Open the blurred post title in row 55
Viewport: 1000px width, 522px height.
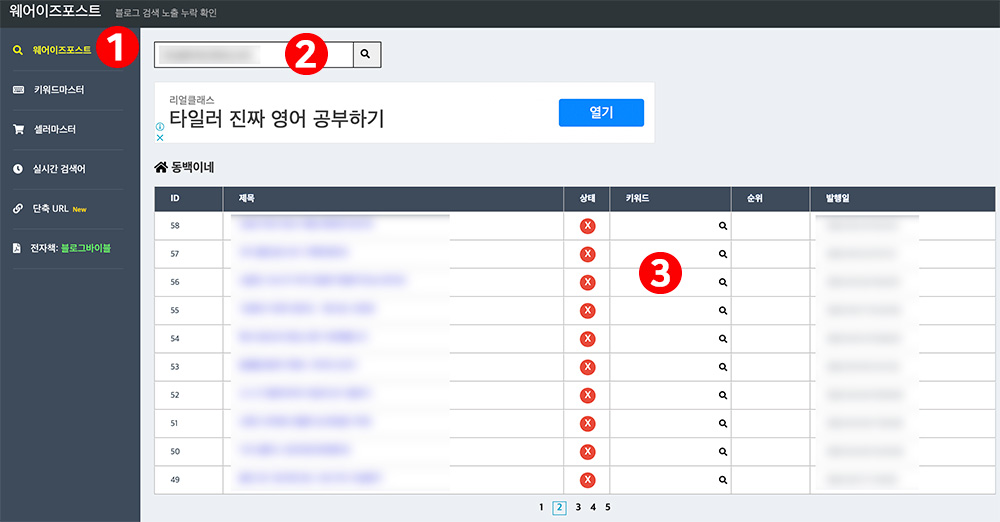[307, 309]
